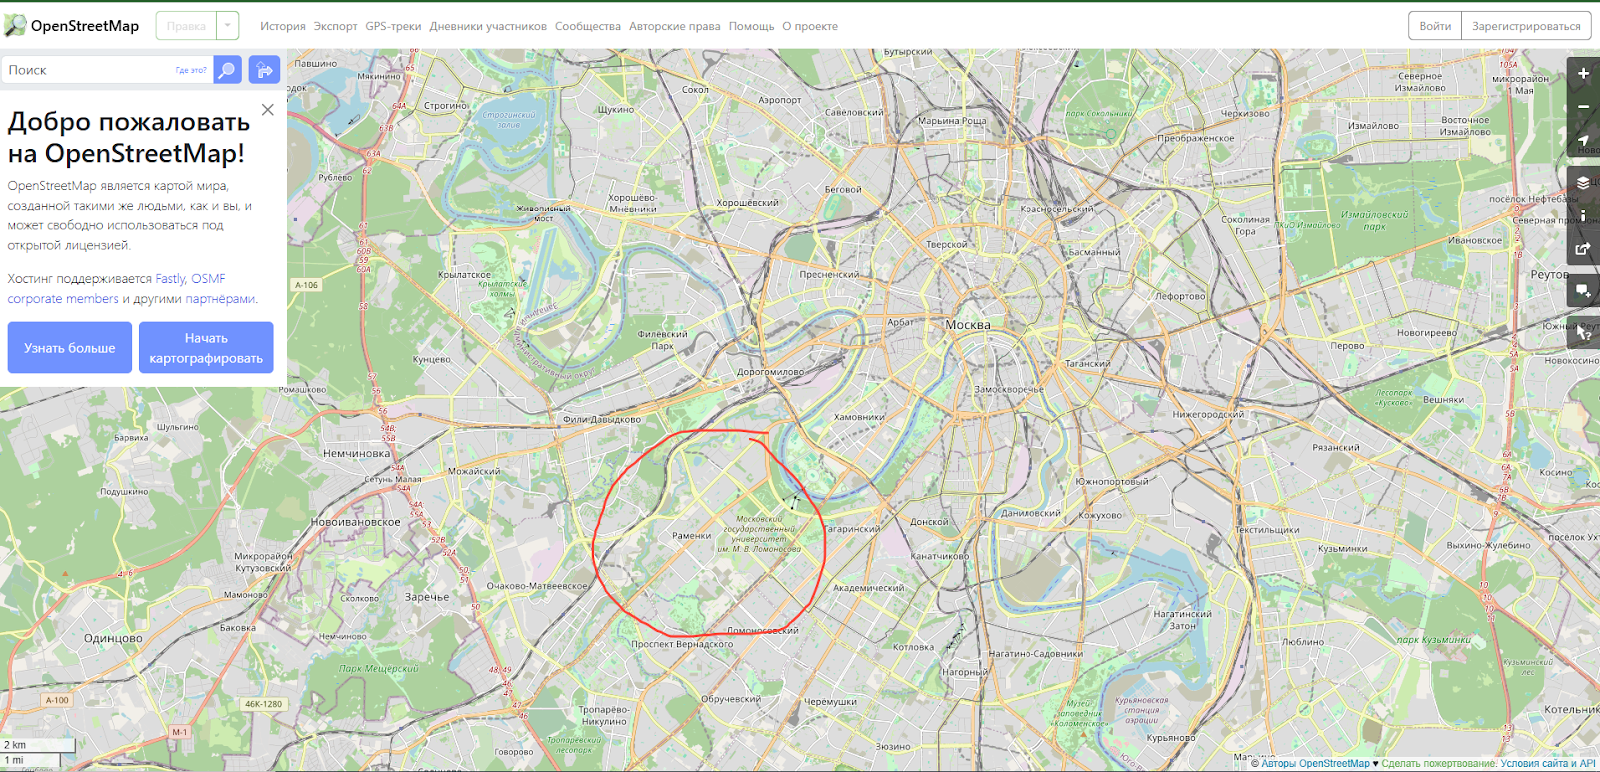1600x772 pixels.
Task: Click the OpenStreetMap logo
Action: (x=72, y=26)
